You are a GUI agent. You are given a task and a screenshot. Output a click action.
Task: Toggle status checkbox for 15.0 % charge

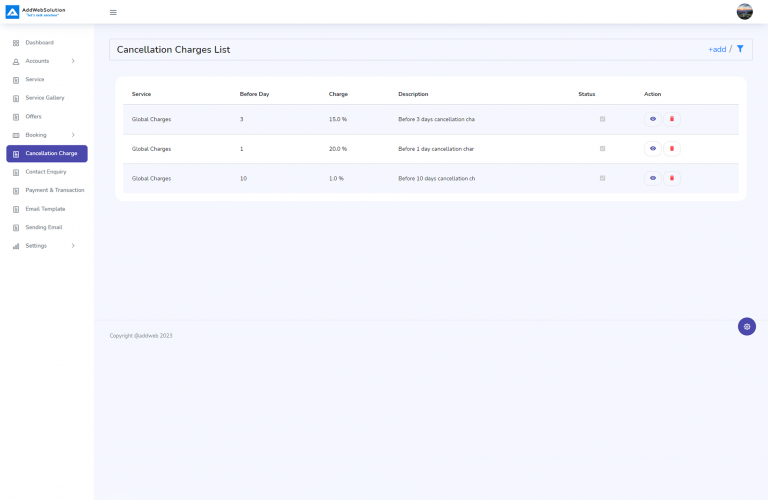(x=602, y=119)
